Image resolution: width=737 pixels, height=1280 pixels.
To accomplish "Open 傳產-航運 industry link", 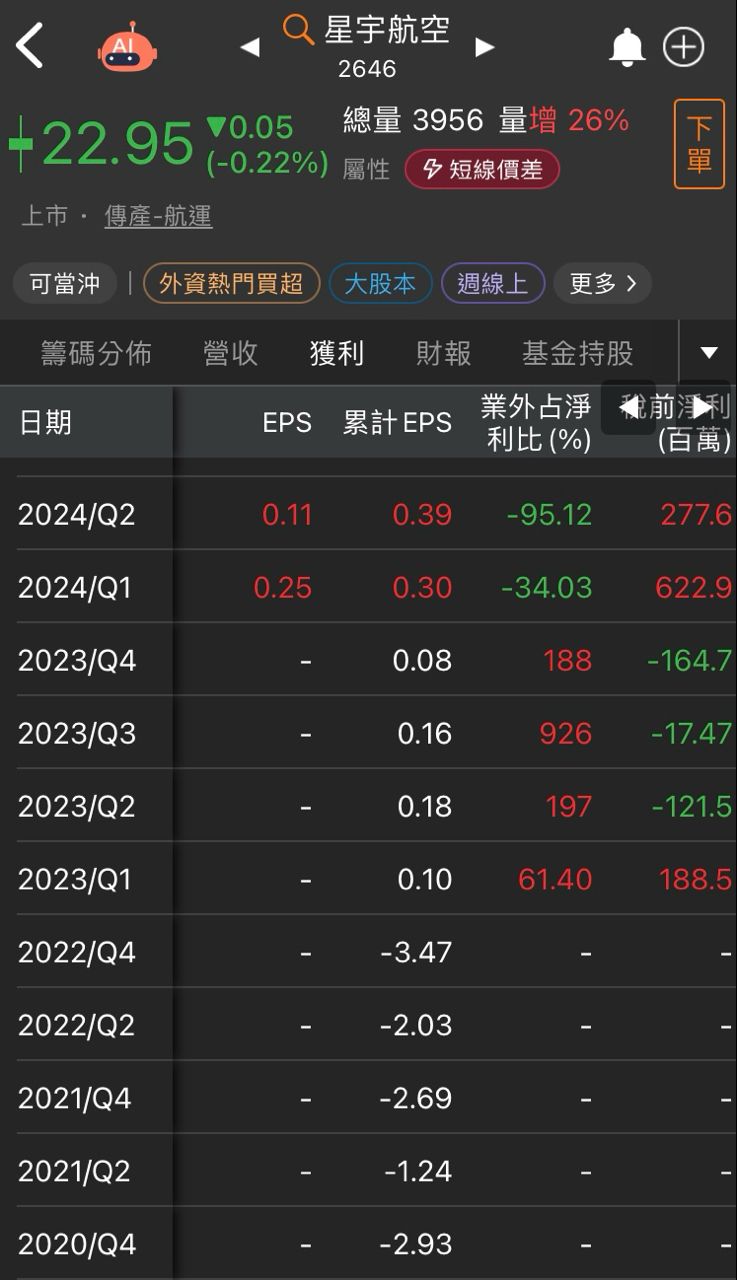I will pyautogui.click(x=158, y=217).
